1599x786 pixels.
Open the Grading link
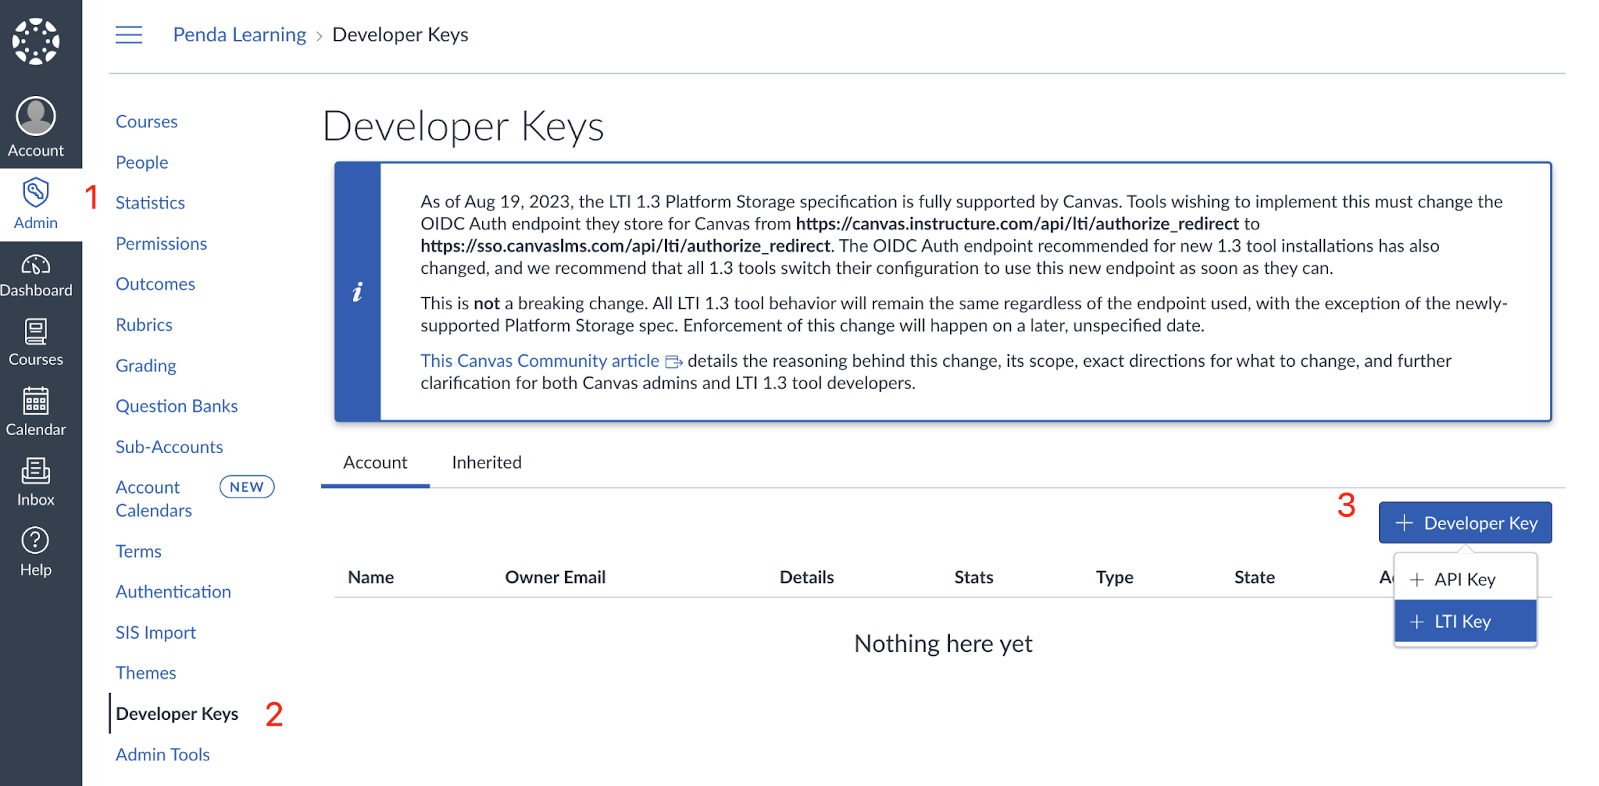click(x=146, y=366)
